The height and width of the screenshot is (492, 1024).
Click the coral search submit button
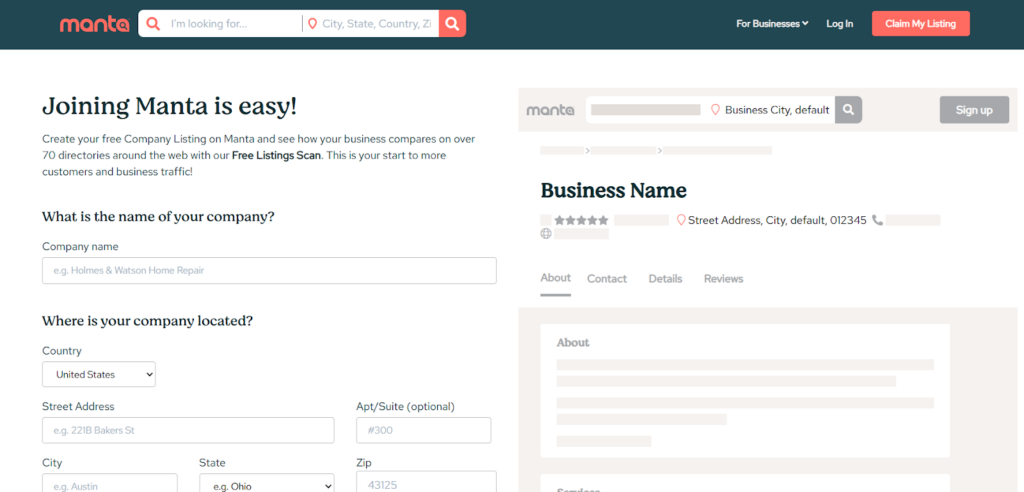(452, 24)
